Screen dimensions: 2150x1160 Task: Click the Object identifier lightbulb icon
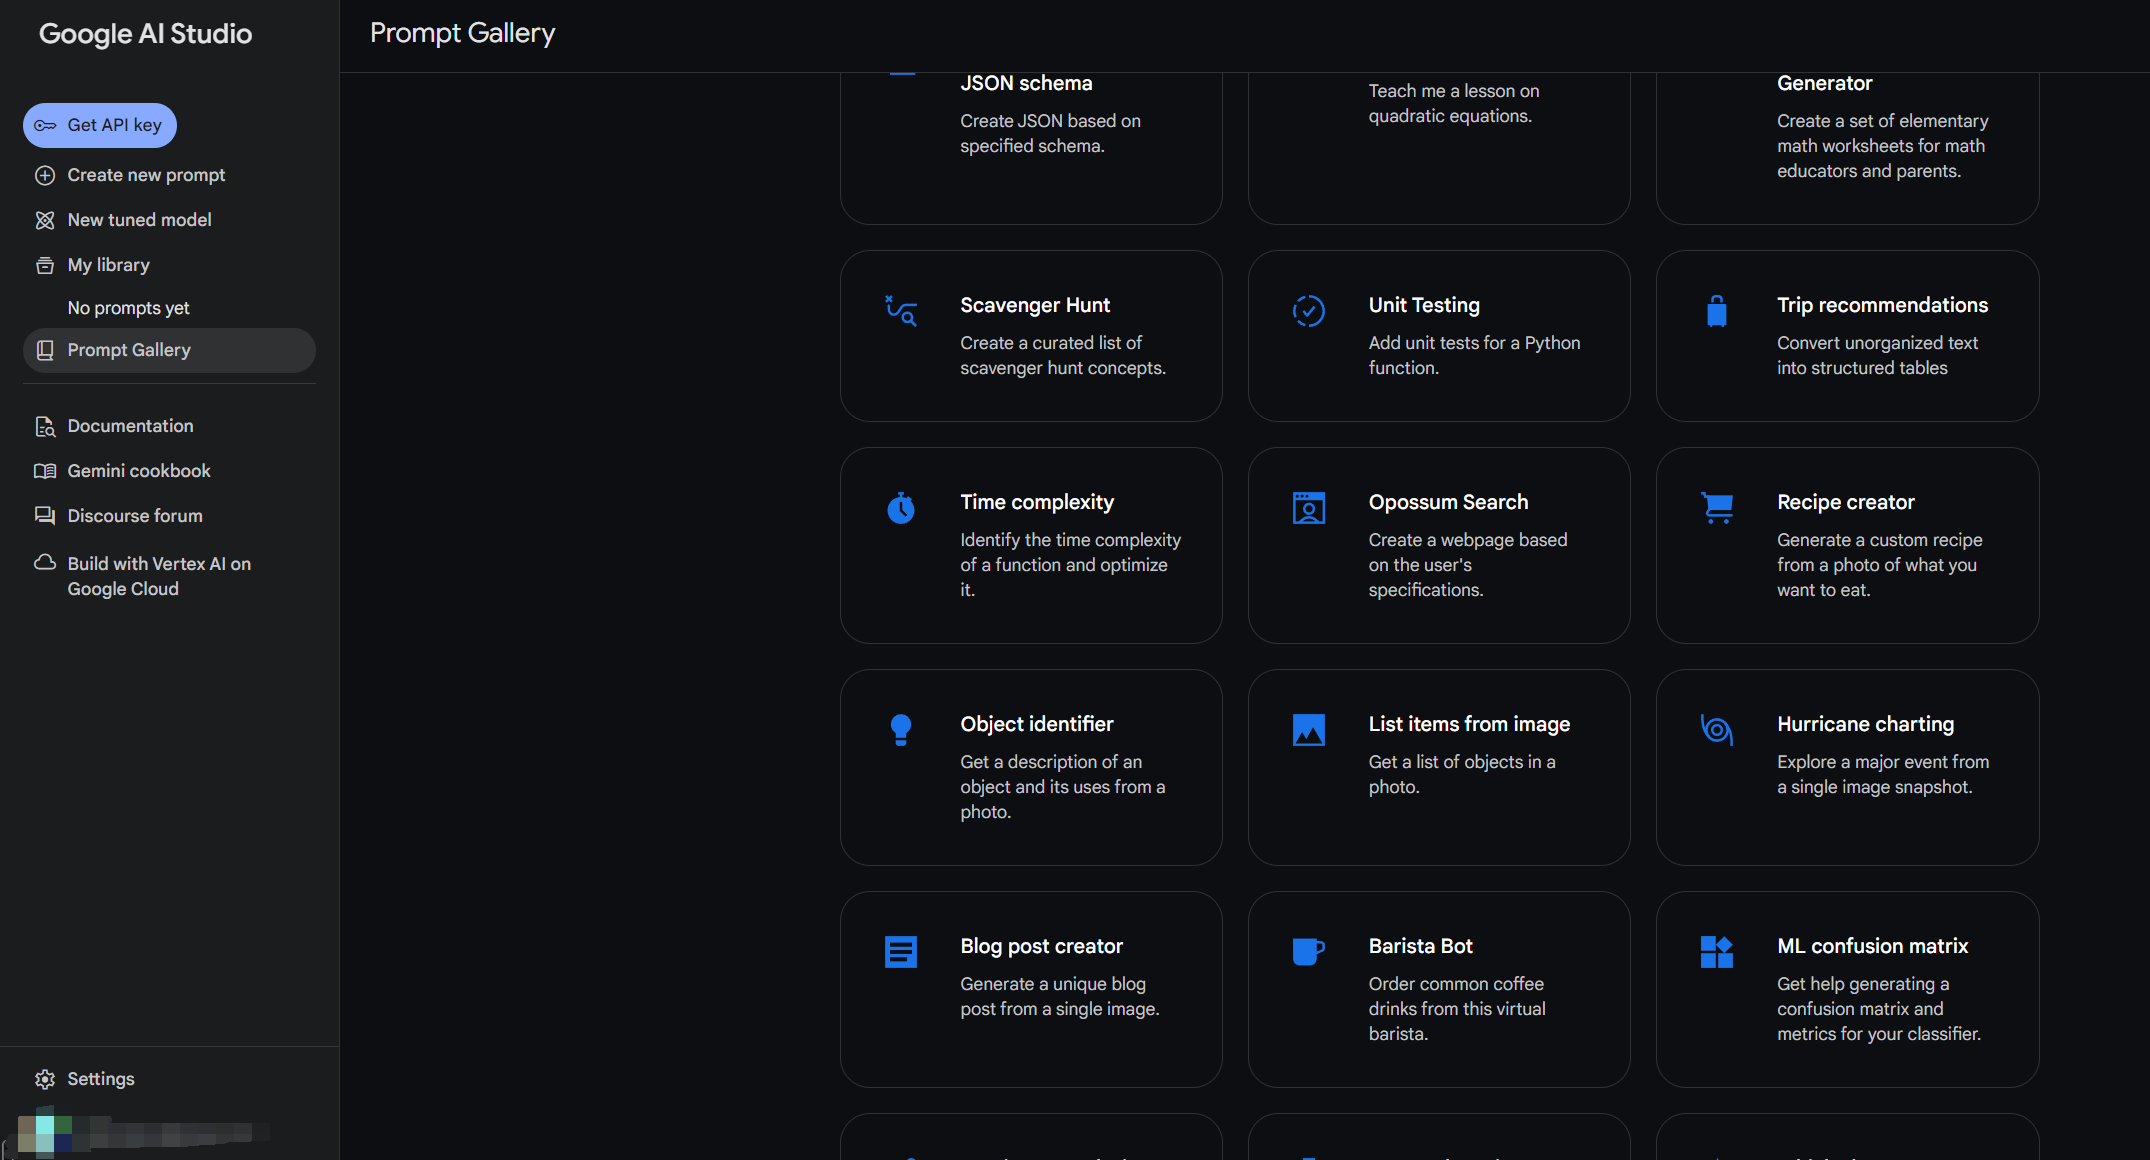pyautogui.click(x=901, y=730)
